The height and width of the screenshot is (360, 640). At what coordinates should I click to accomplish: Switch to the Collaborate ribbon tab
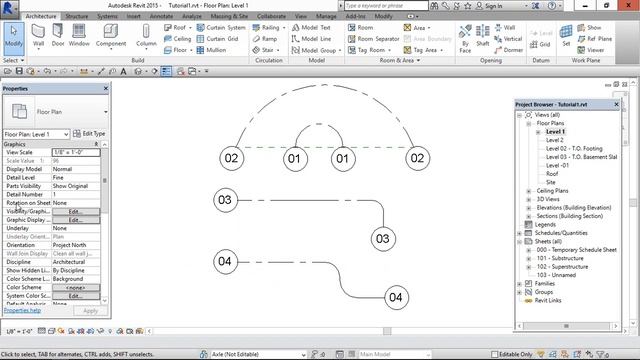[271, 16]
